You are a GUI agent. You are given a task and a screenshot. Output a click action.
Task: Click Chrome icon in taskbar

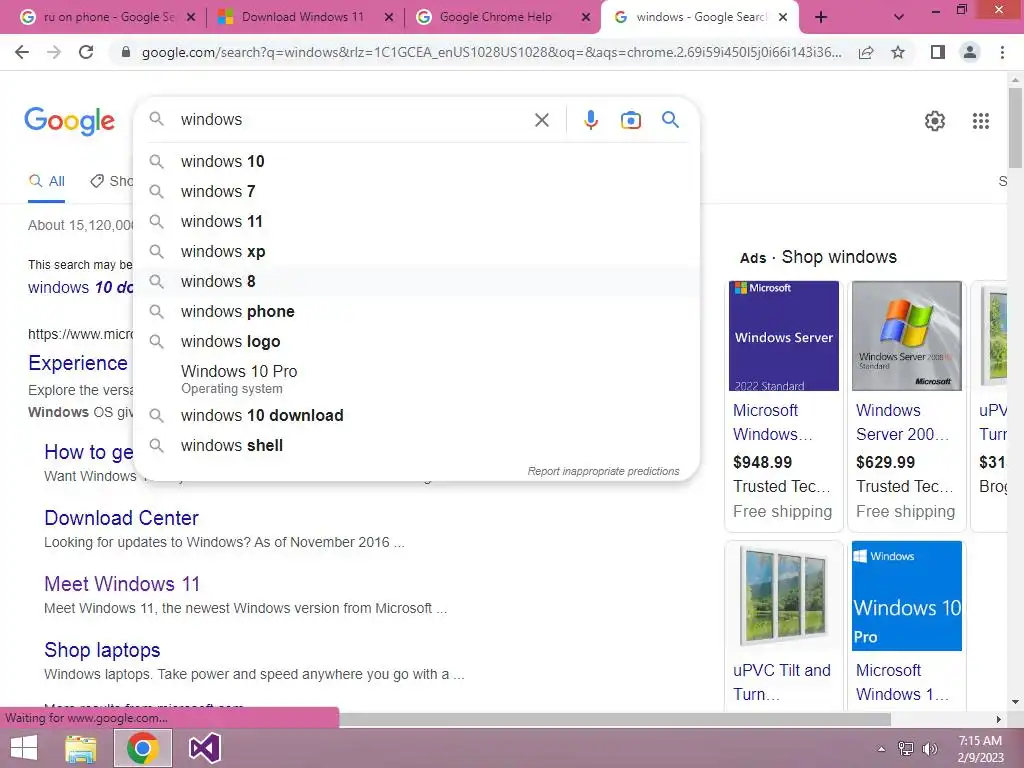point(143,748)
